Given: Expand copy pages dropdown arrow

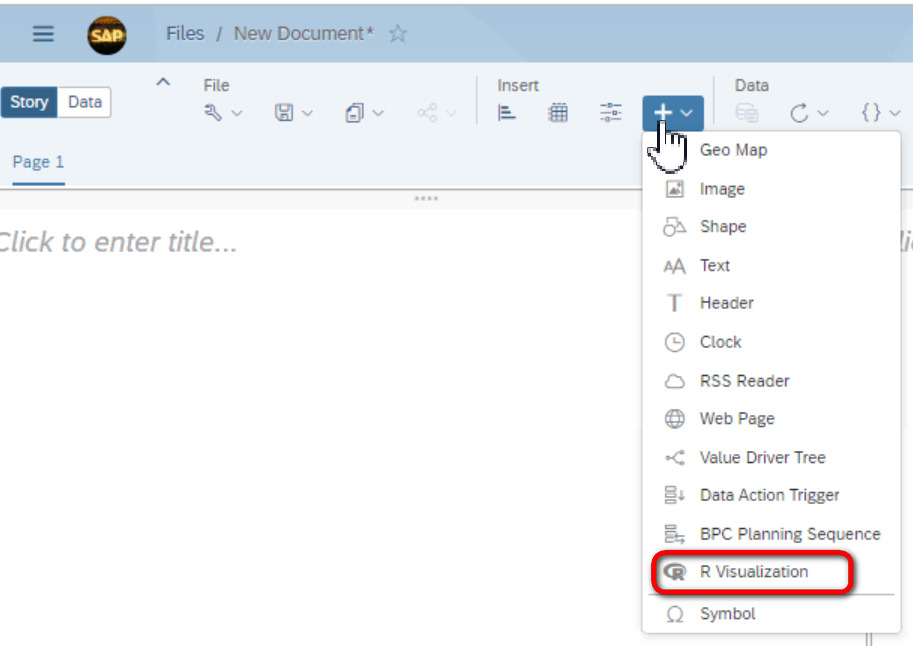Looking at the screenshot, I should click(x=378, y=113).
